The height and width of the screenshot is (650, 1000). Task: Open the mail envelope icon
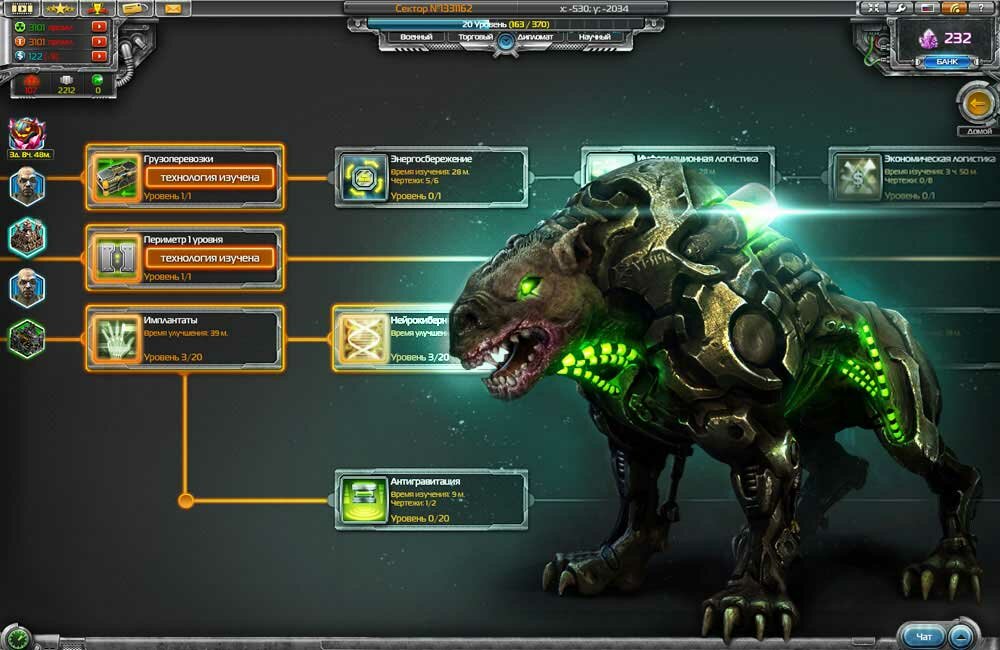[x=174, y=9]
